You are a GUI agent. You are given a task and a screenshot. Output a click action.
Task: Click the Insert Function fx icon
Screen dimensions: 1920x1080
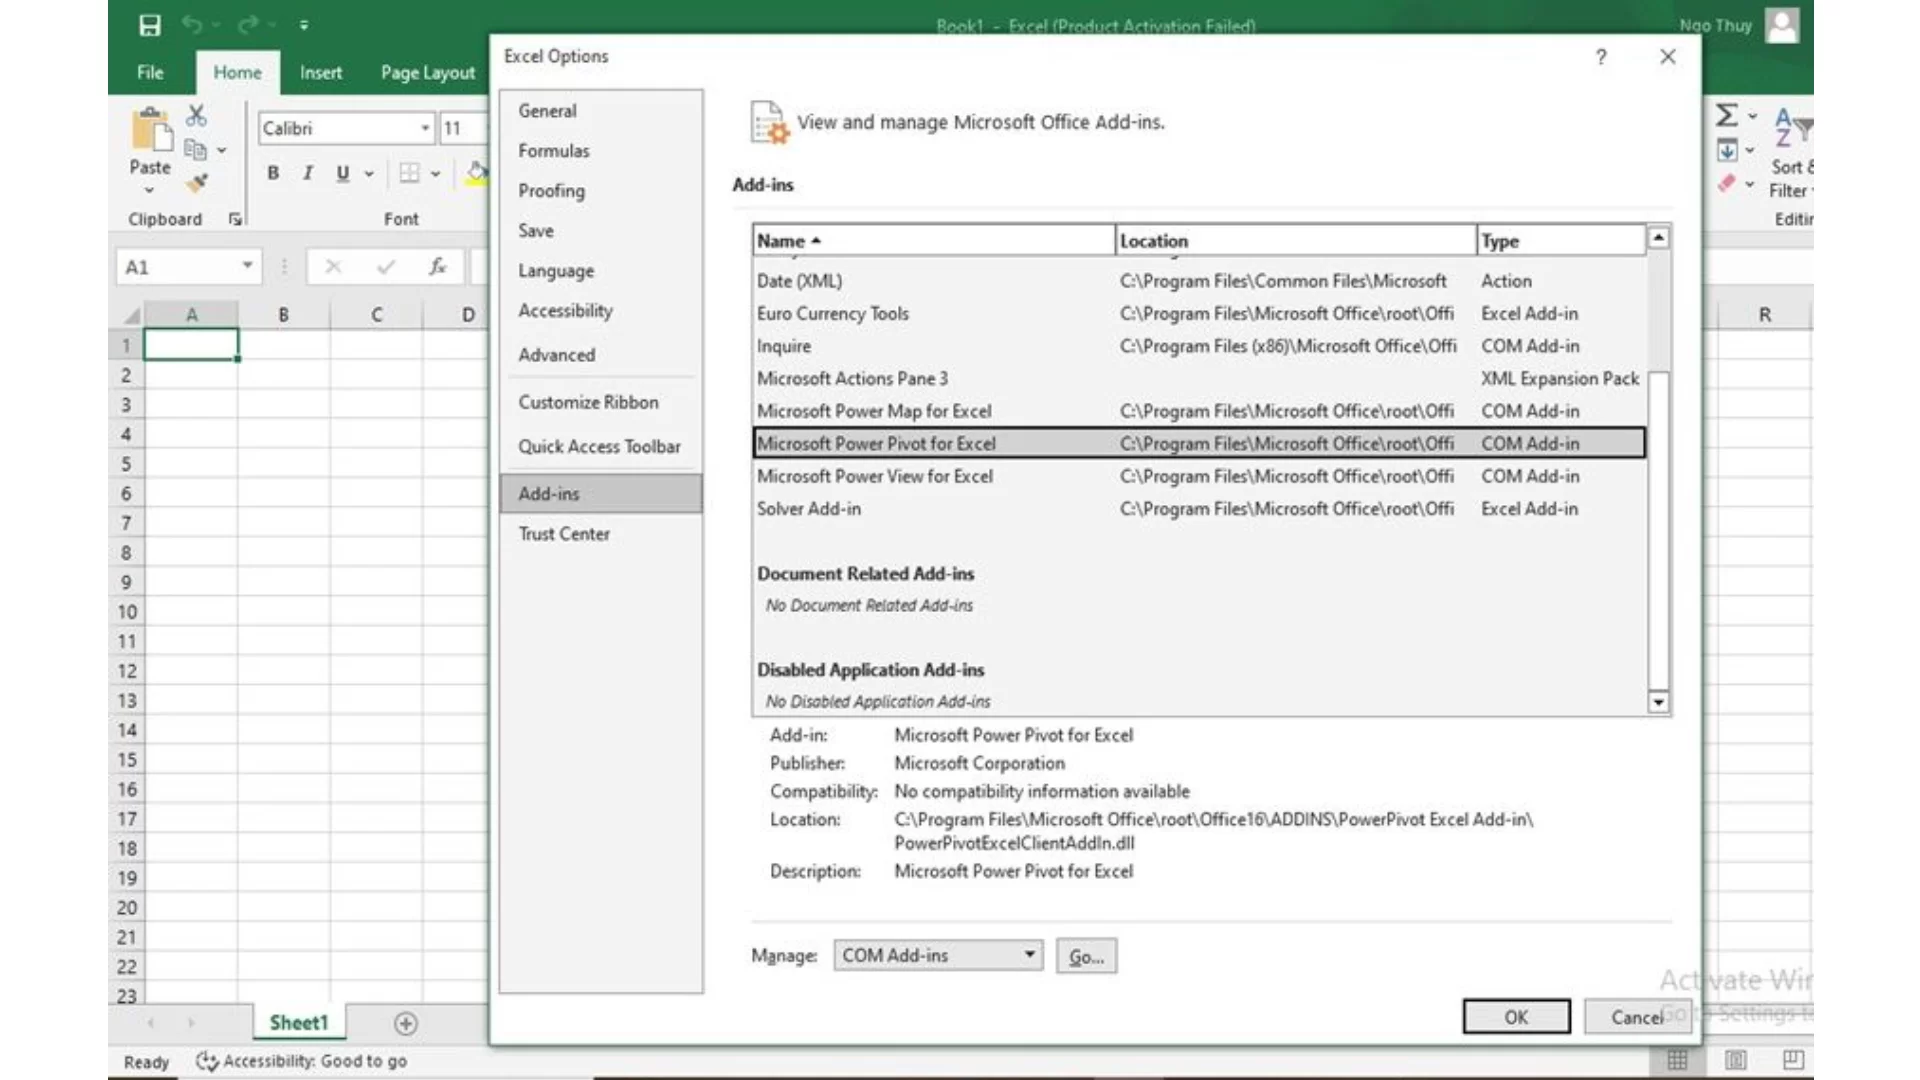click(437, 266)
